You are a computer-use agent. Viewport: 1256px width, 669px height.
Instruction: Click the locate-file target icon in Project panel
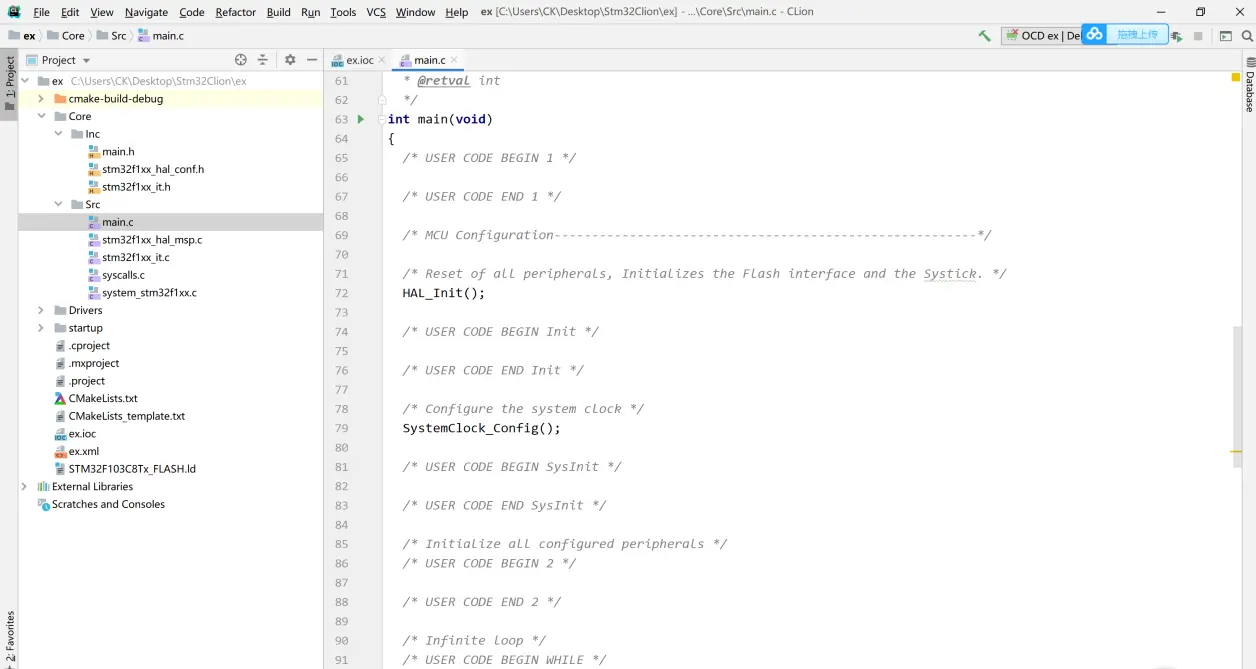(240, 60)
